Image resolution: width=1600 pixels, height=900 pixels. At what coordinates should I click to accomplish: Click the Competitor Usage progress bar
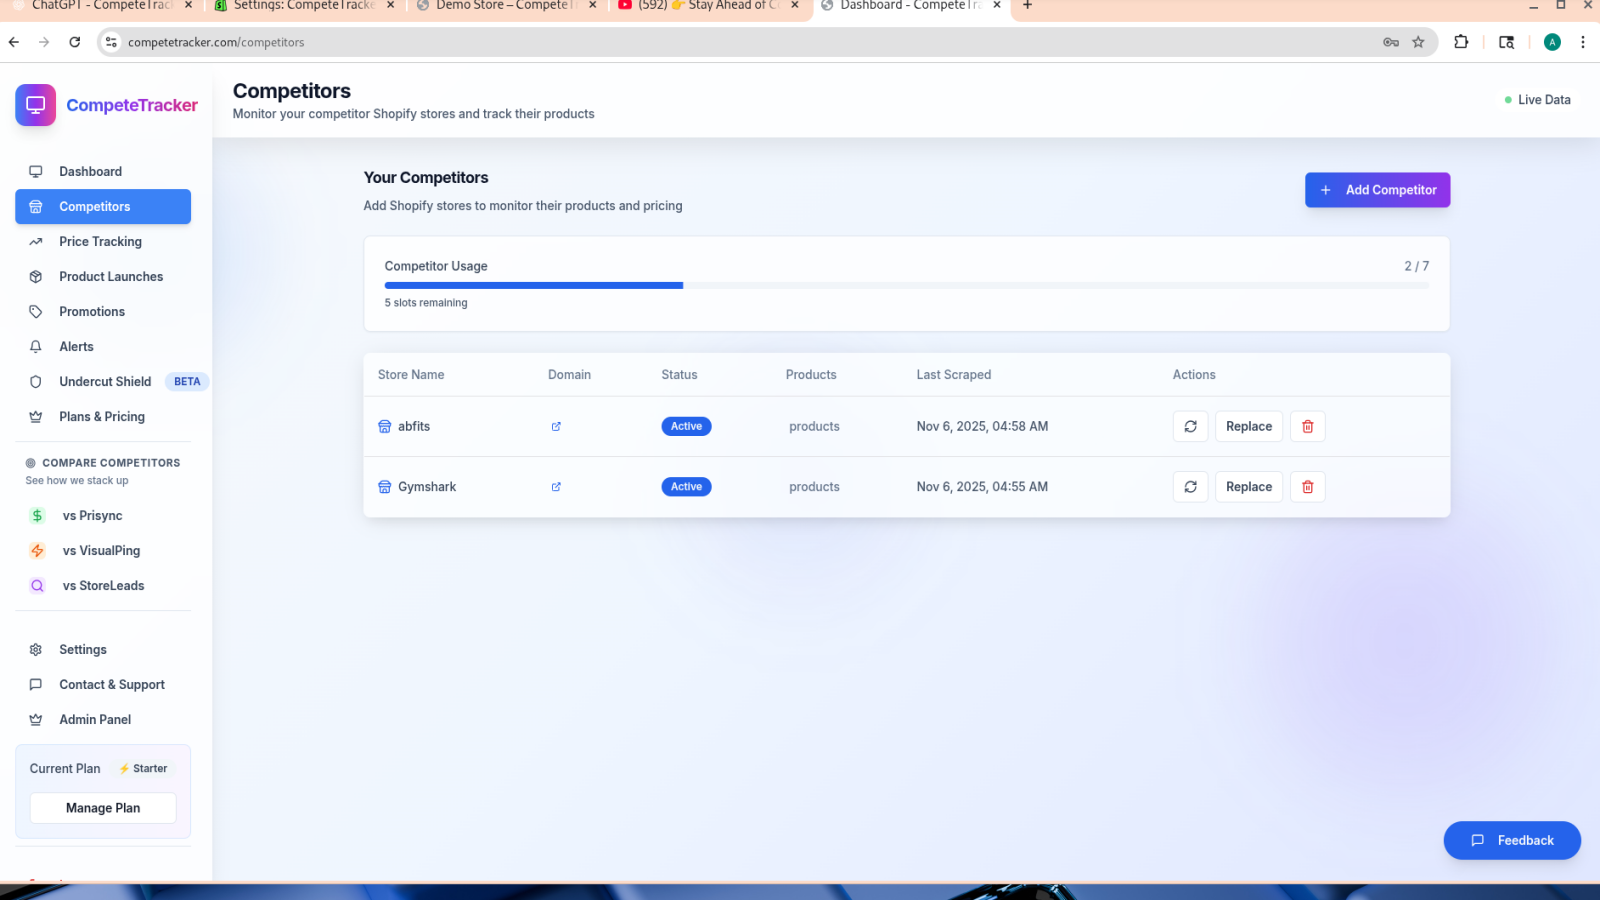coord(906,286)
